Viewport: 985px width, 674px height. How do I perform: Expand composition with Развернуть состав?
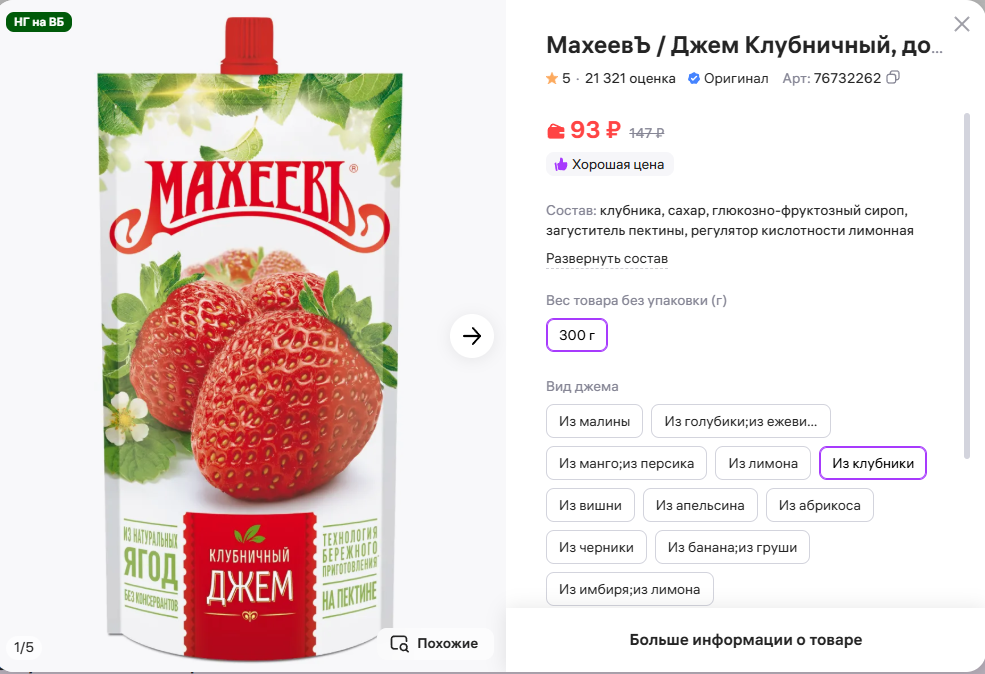607,259
